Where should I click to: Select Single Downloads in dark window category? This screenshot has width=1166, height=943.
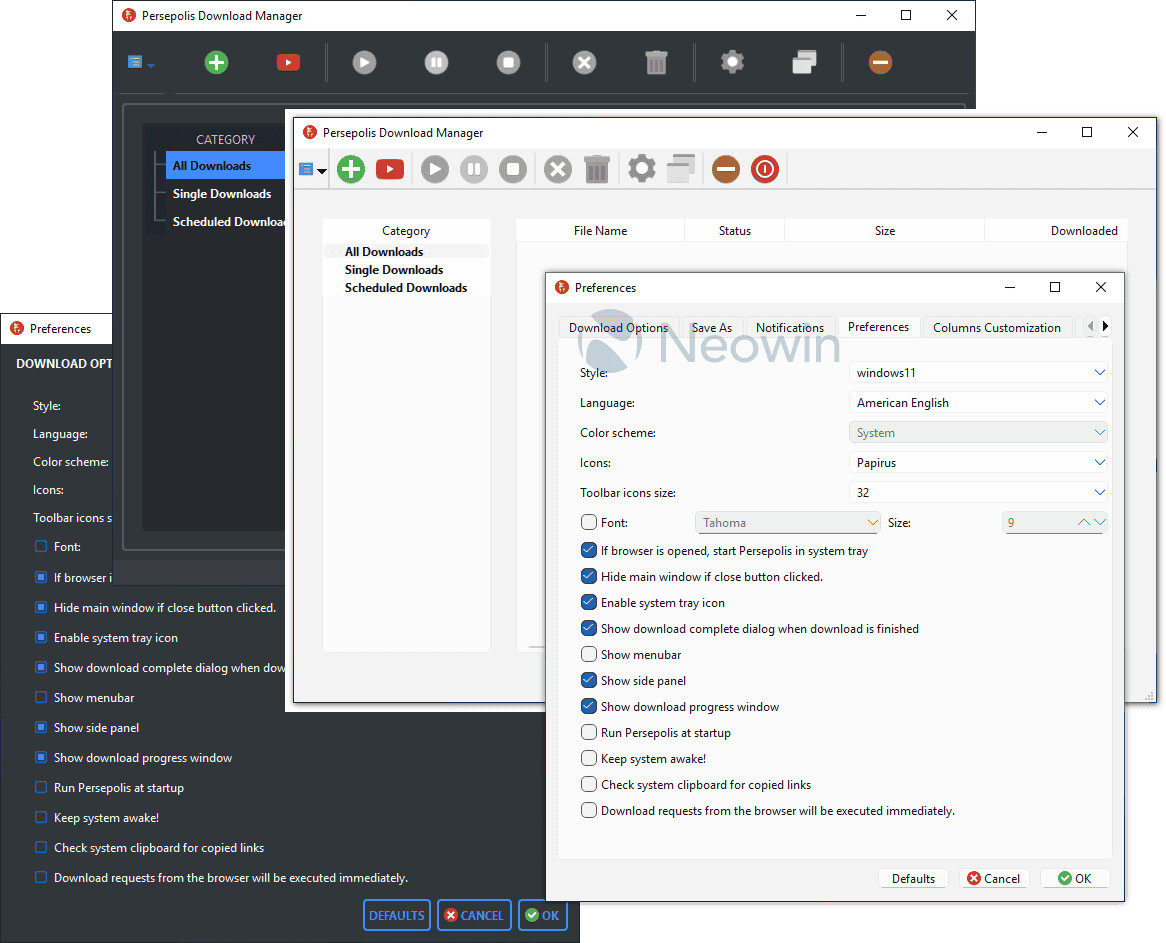point(222,194)
